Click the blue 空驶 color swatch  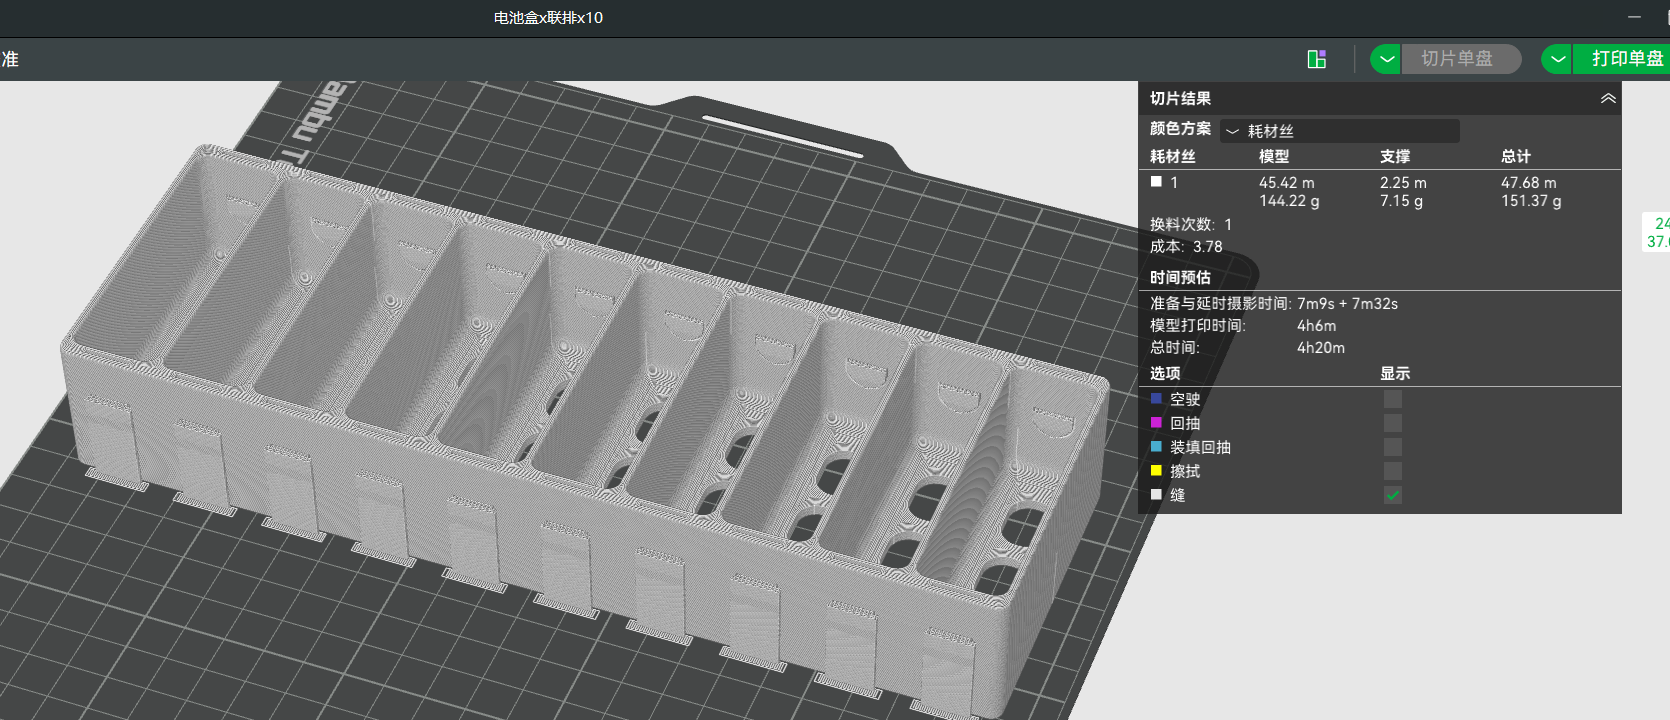(x=1156, y=398)
